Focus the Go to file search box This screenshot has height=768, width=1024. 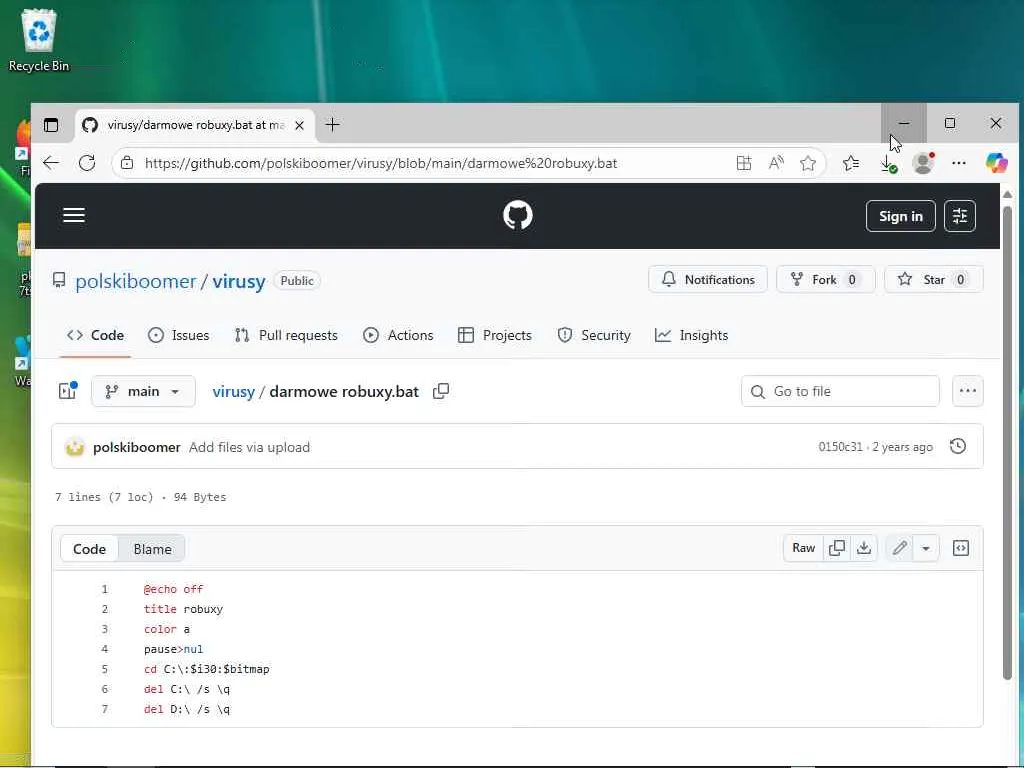(840, 391)
